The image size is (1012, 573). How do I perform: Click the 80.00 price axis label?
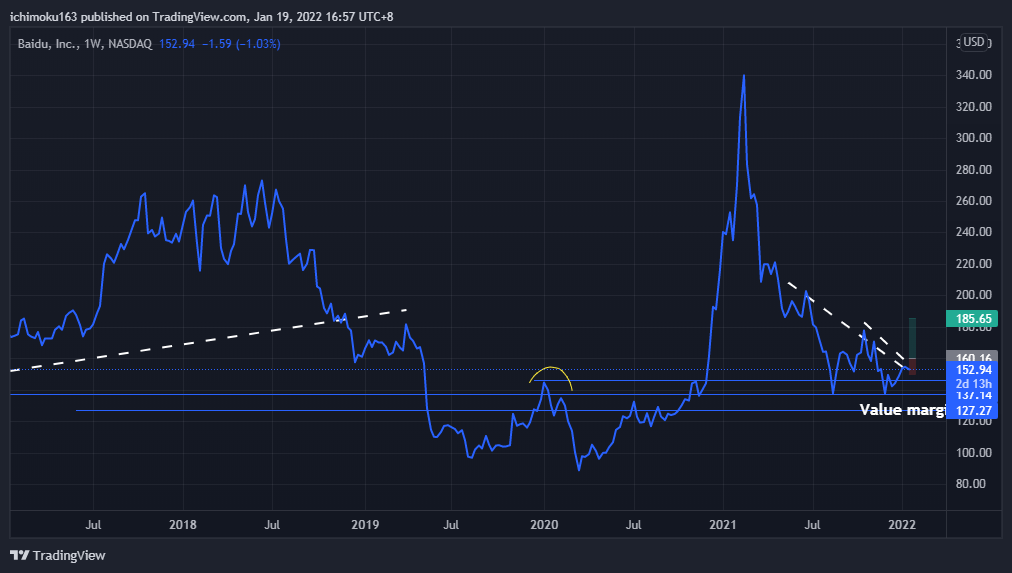click(x=971, y=484)
